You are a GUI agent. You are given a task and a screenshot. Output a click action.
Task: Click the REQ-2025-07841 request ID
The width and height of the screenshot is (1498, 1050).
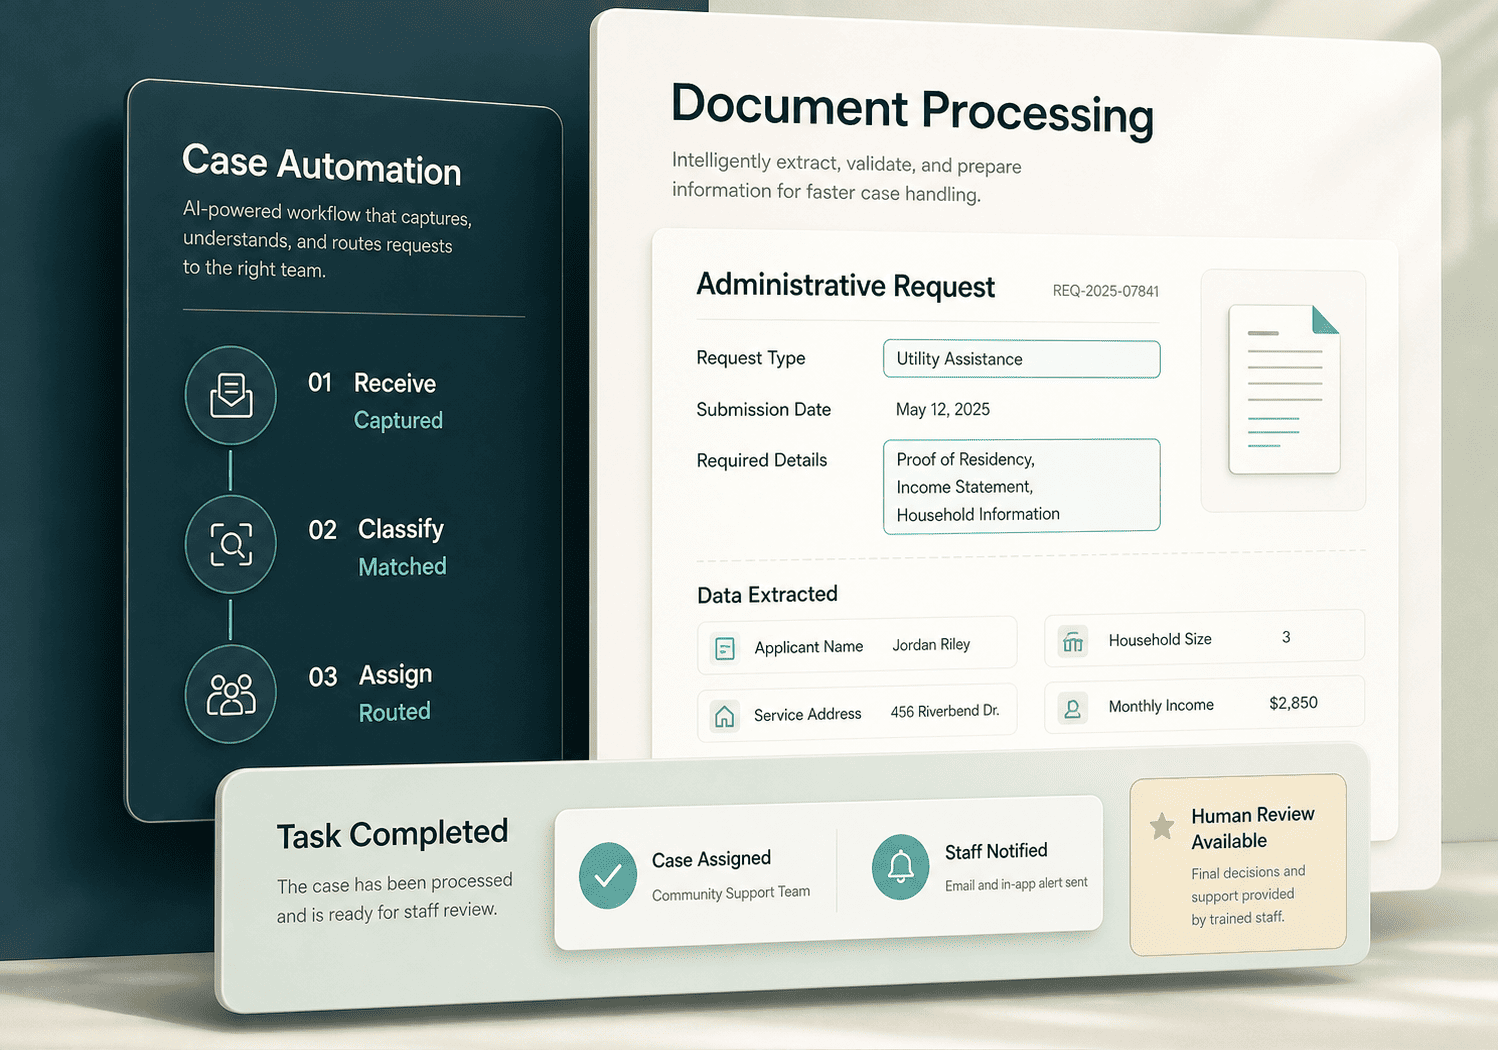point(1106,291)
